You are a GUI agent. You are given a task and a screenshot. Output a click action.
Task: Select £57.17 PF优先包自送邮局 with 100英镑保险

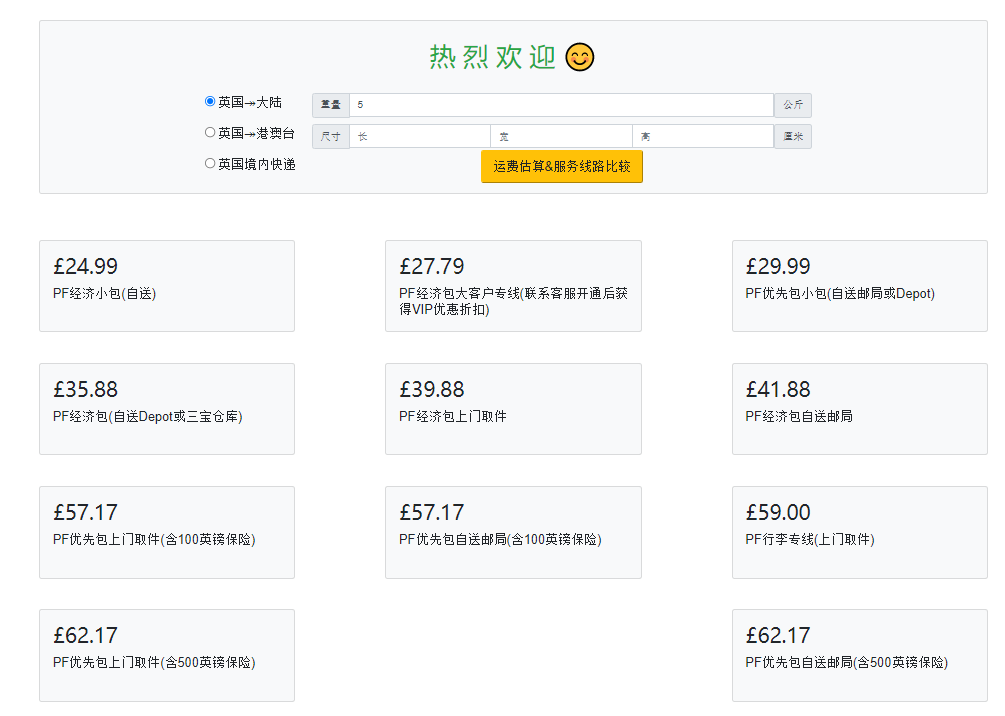click(x=513, y=531)
